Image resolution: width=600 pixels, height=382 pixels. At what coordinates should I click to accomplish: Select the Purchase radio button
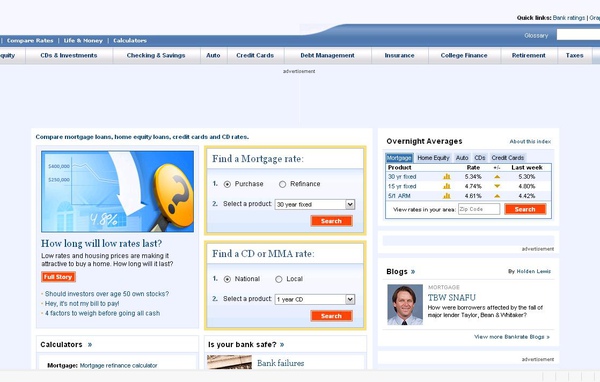coord(227,184)
